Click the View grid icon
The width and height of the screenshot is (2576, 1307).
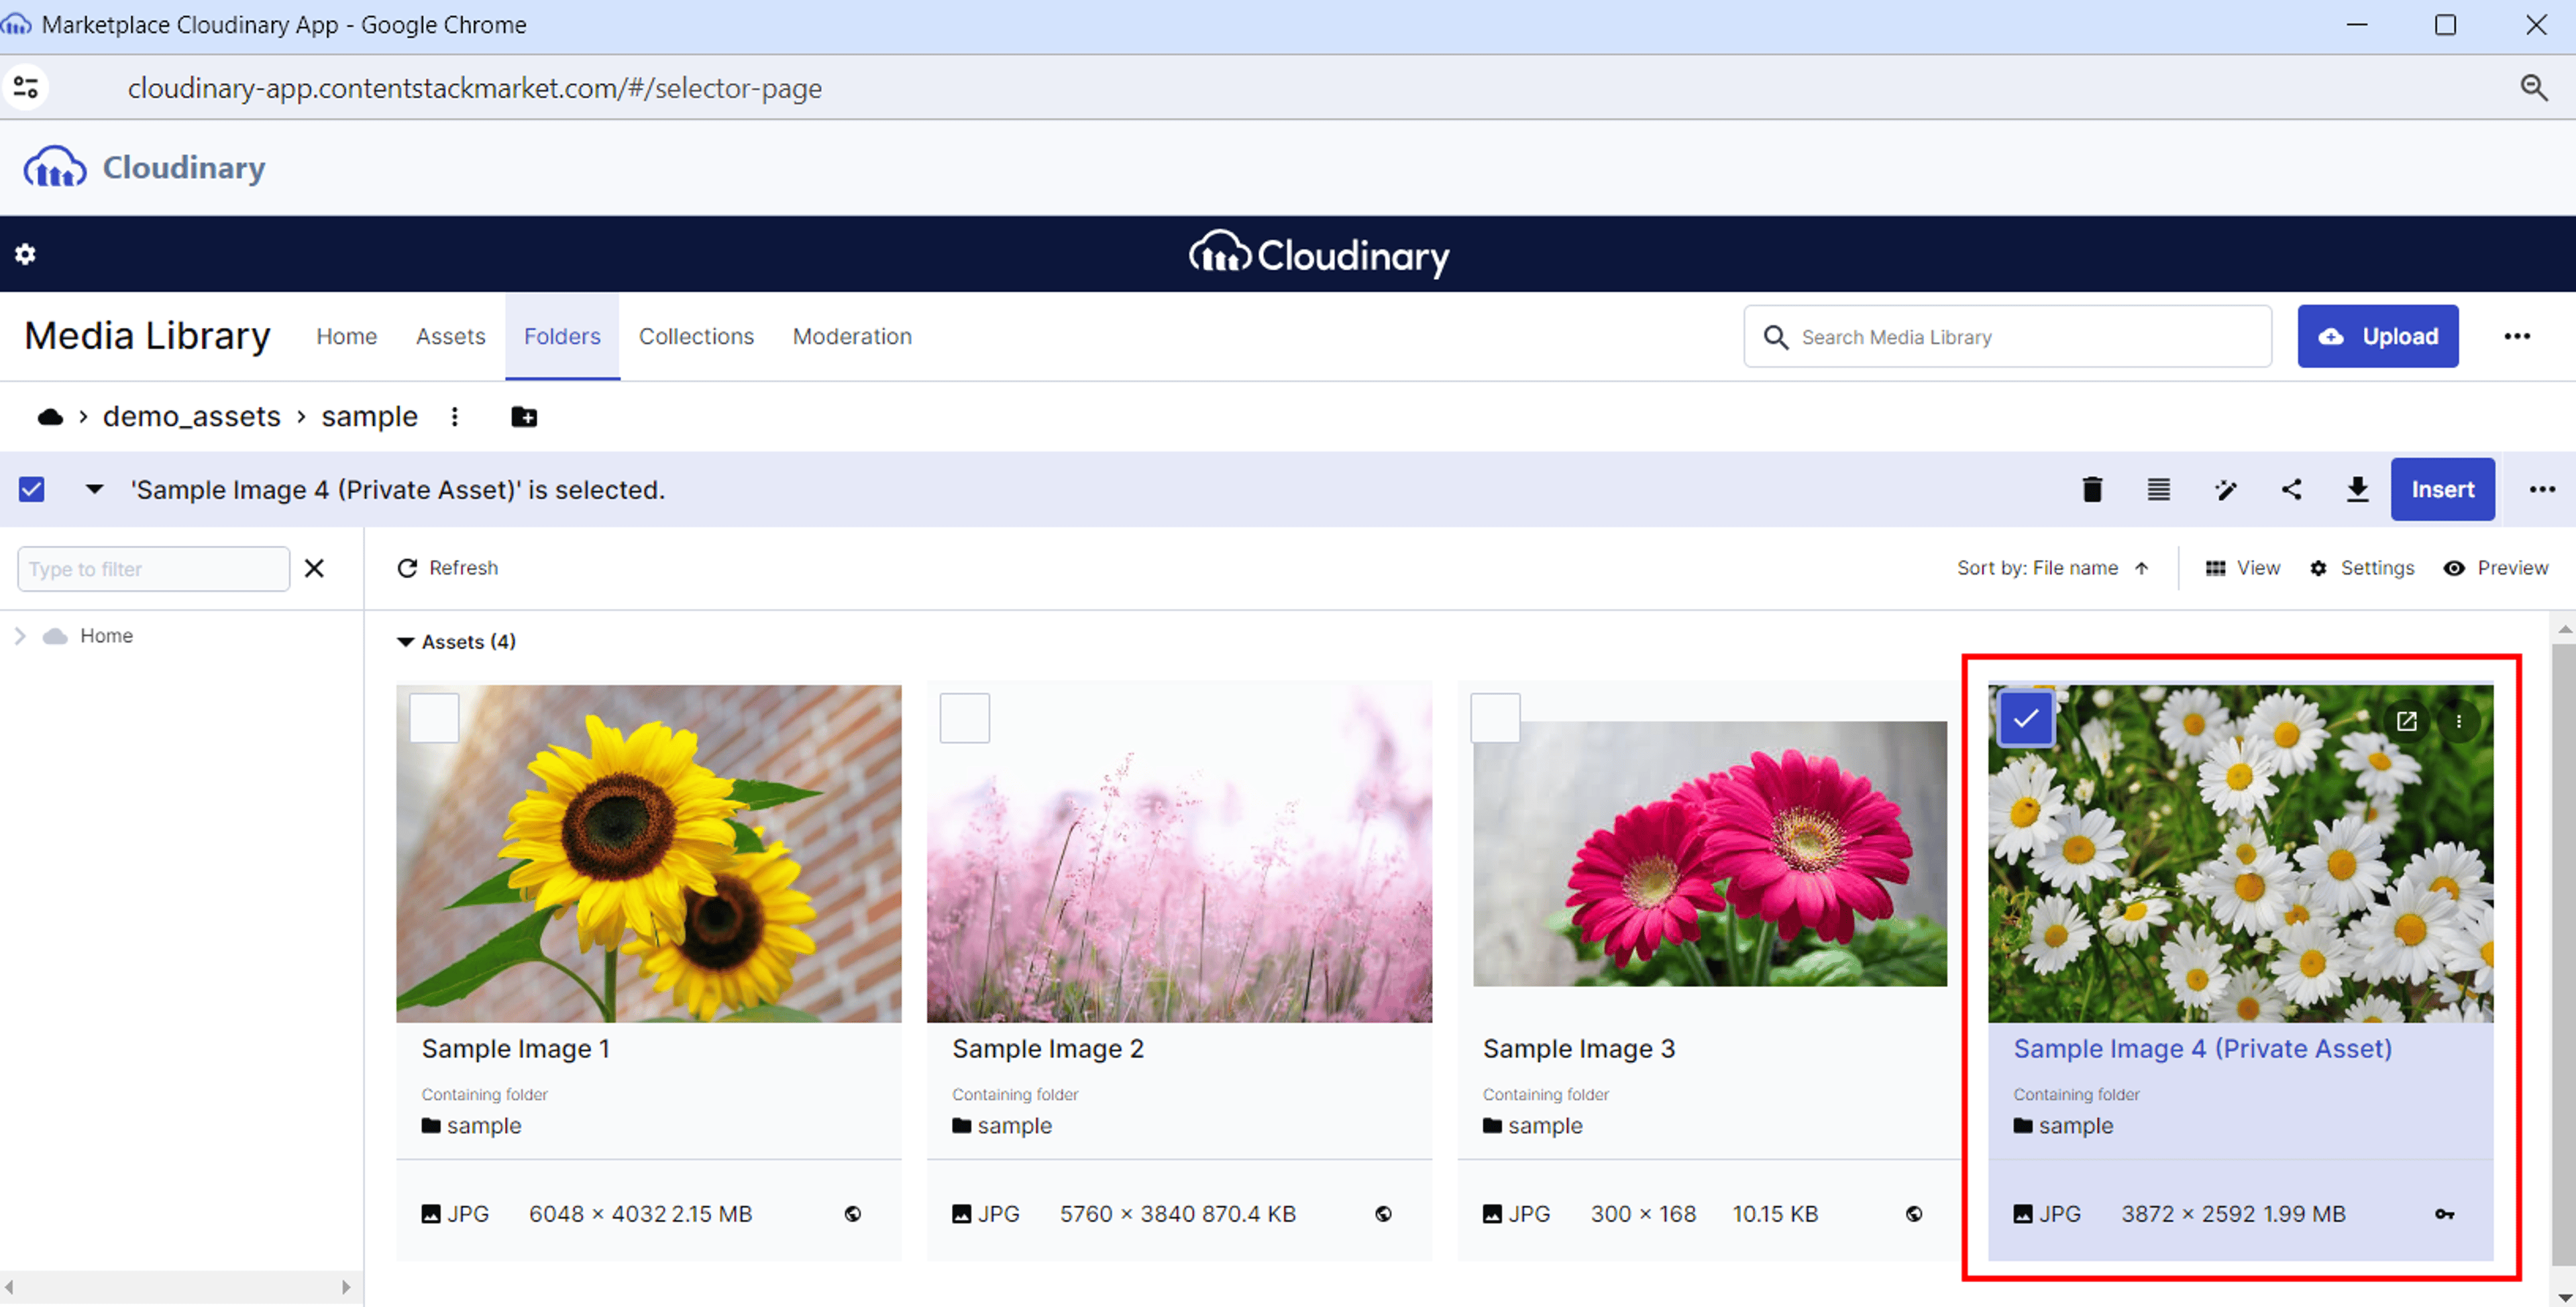(2216, 568)
